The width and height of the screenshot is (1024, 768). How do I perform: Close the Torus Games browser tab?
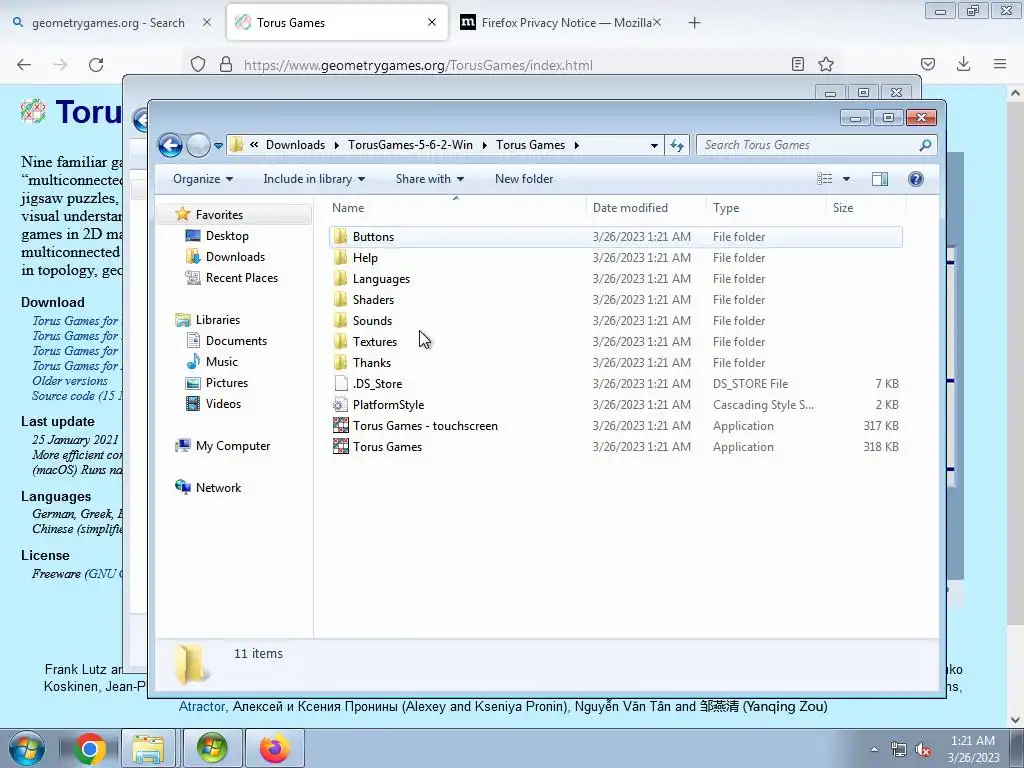432,22
